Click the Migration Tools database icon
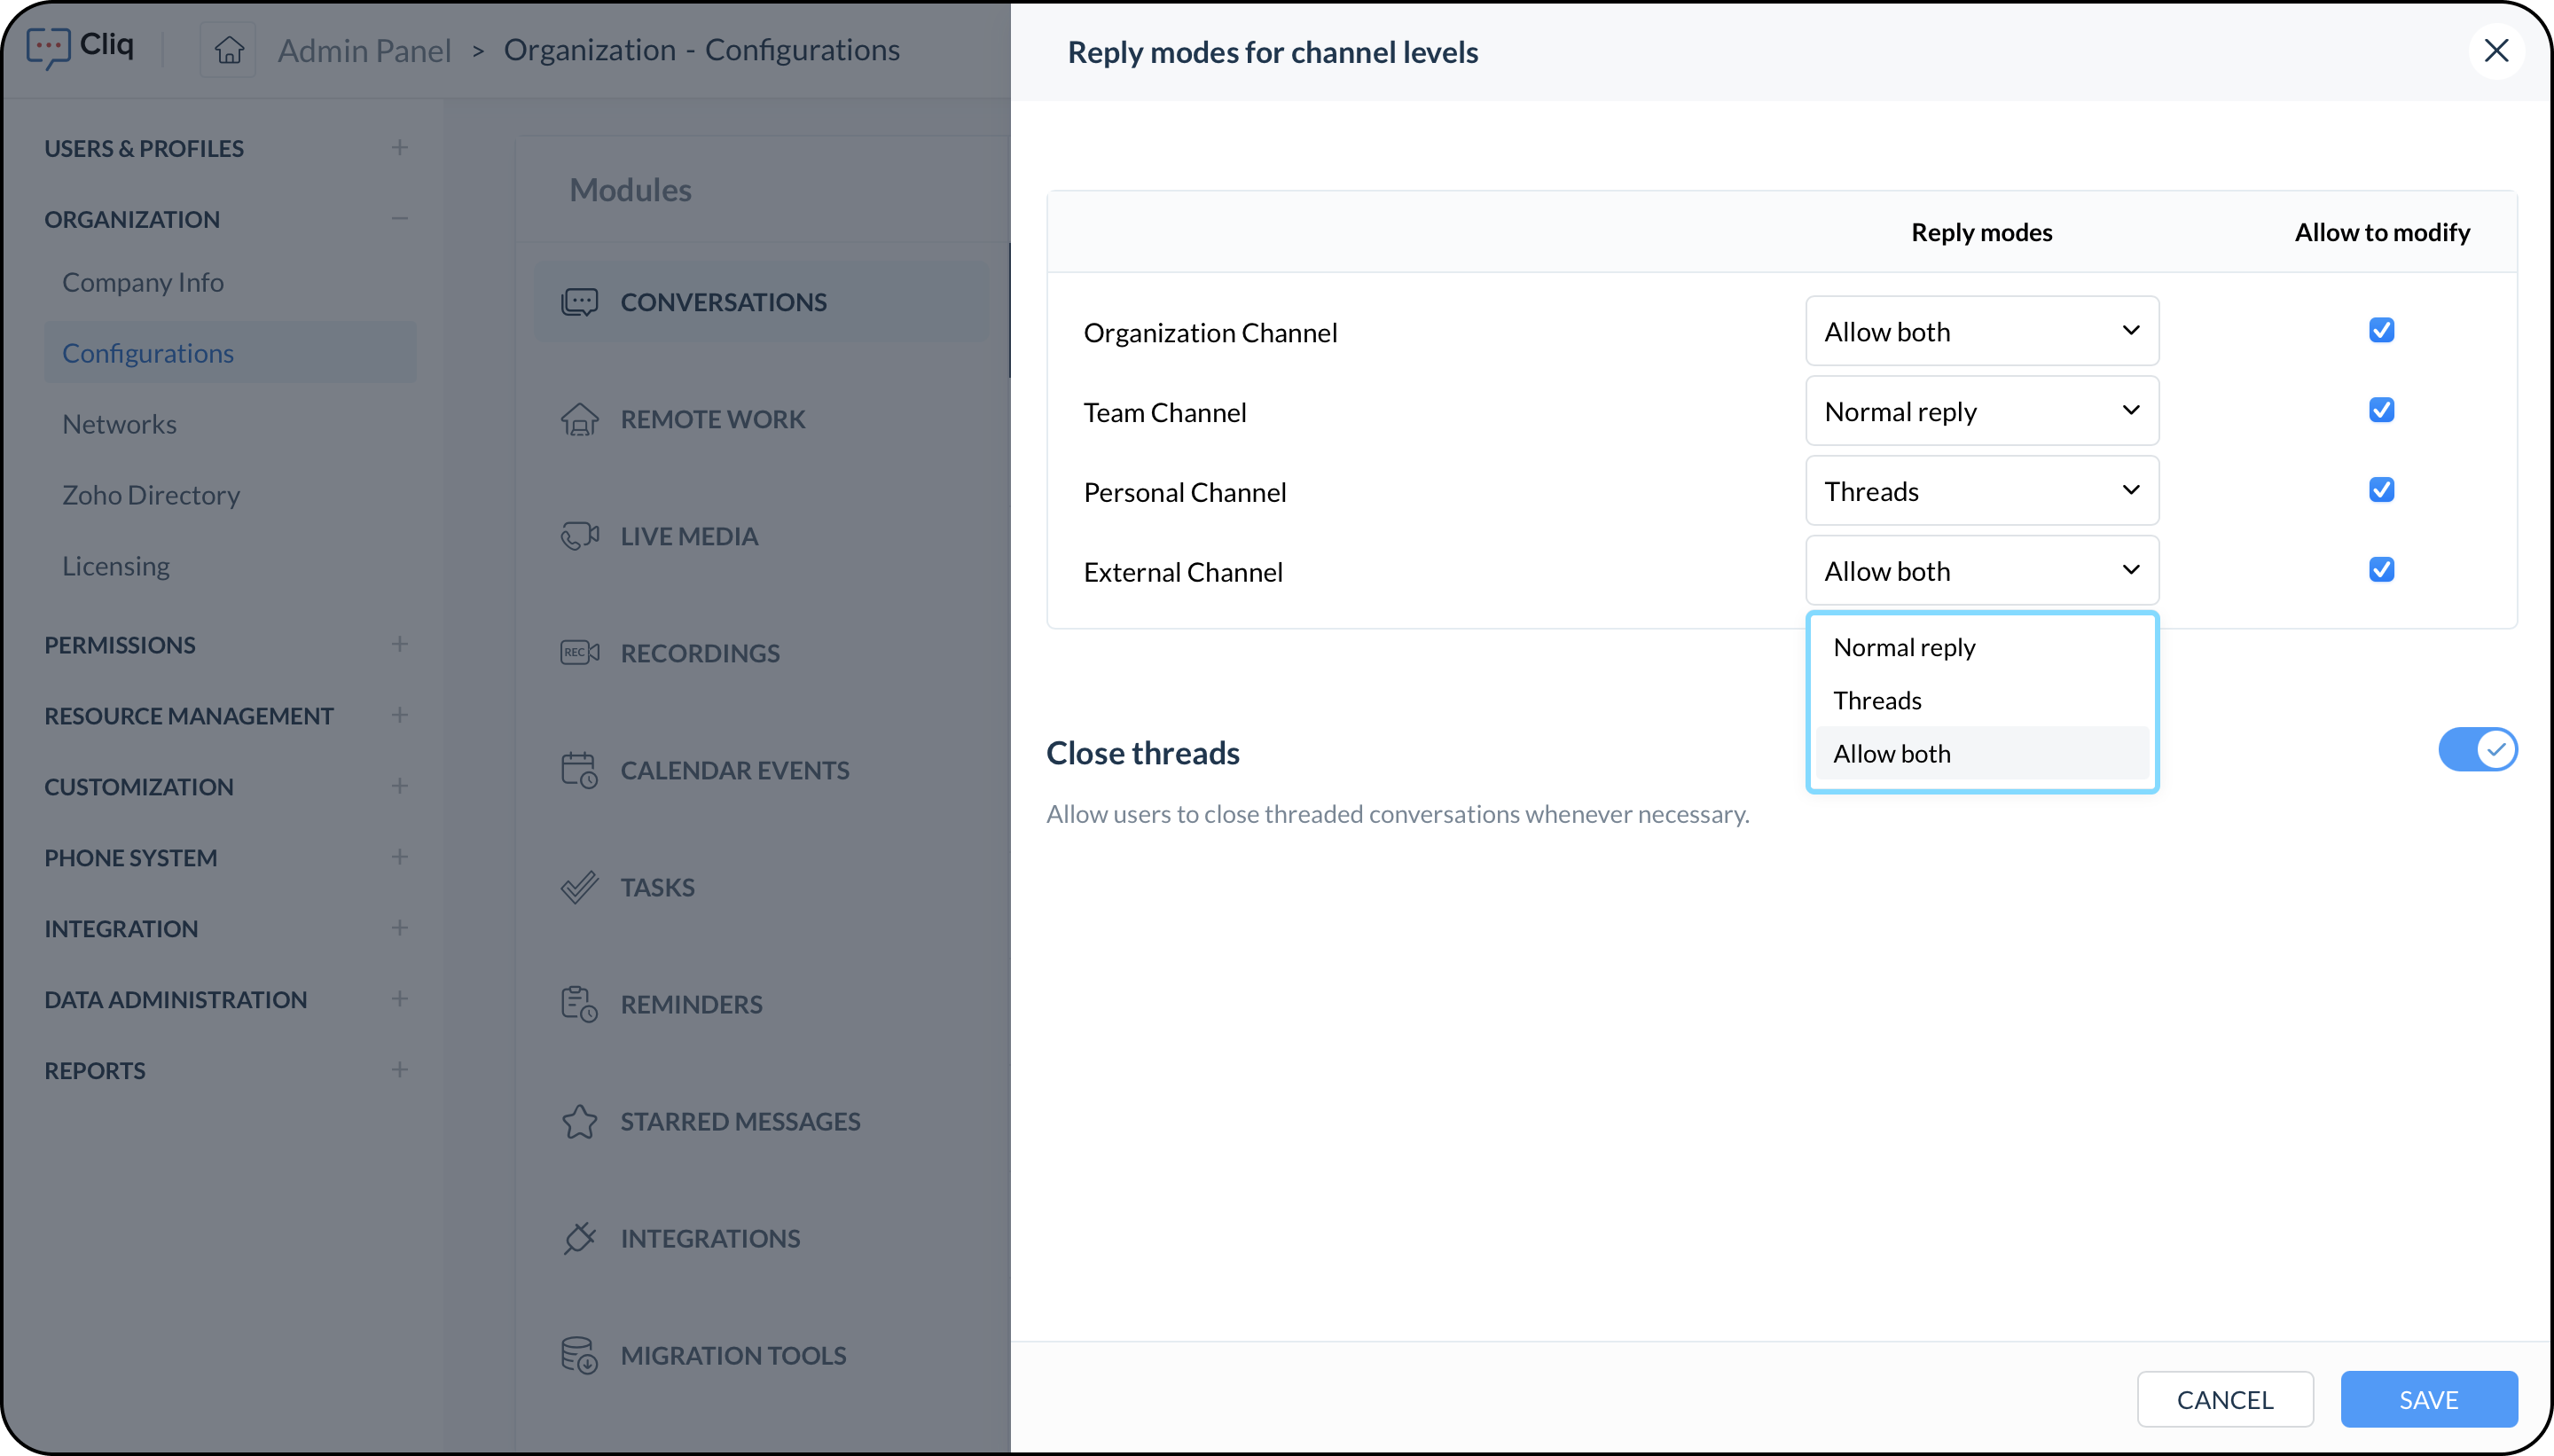 (580, 1355)
